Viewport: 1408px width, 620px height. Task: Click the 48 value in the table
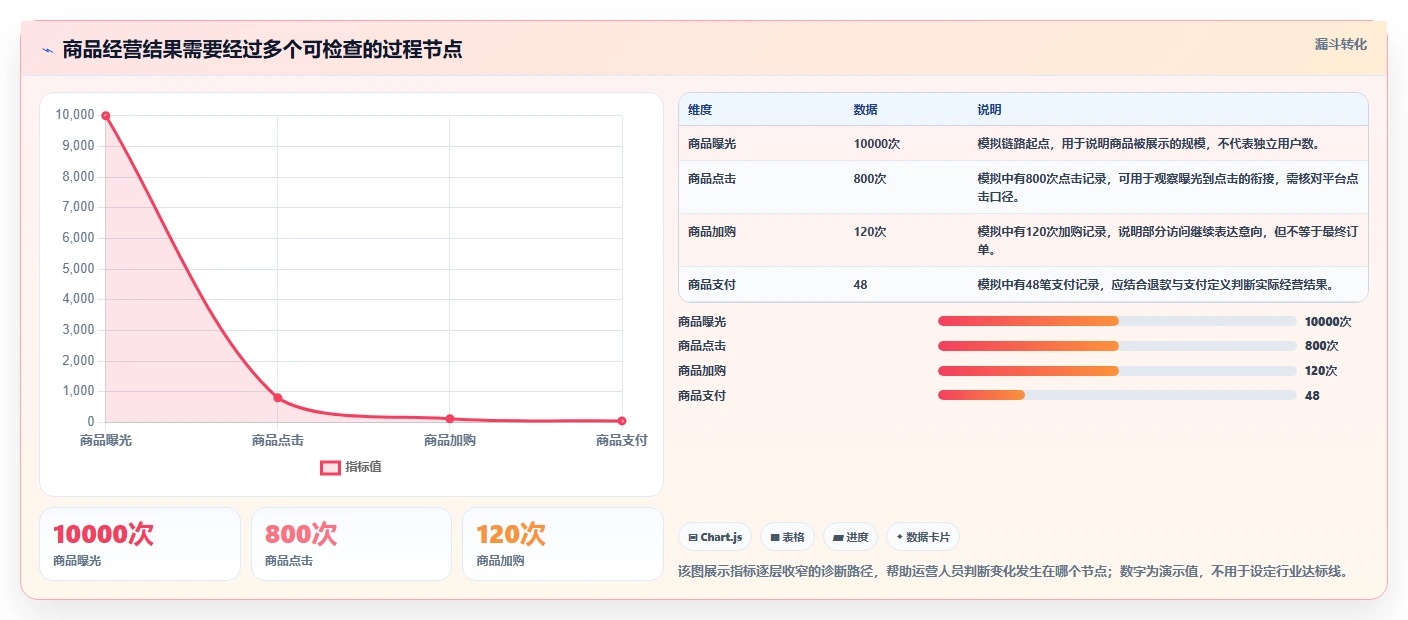tap(860, 285)
